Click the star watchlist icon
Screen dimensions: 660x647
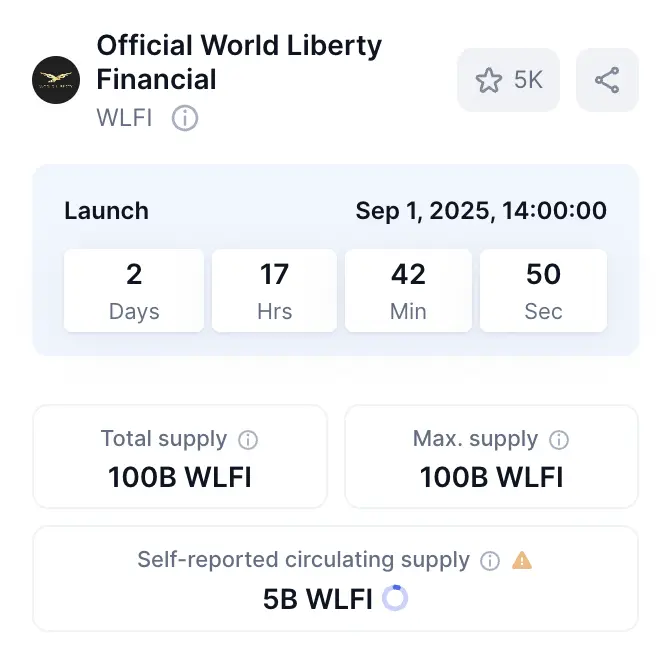pyautogui.click(x=489, y=80)
